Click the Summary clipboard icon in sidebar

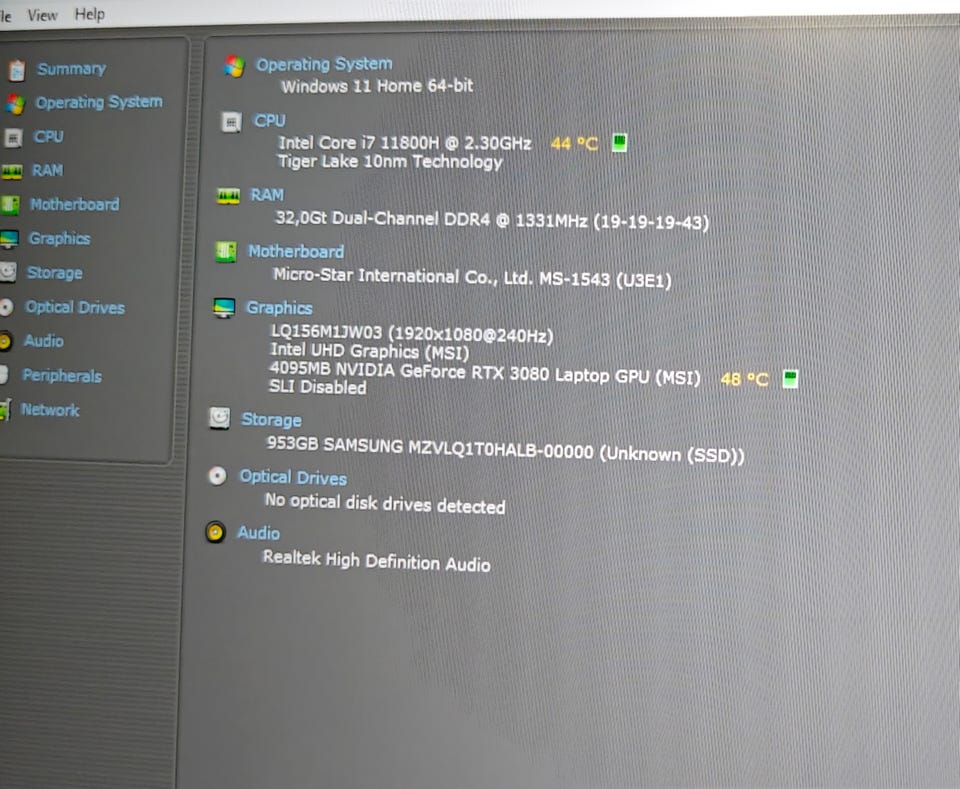17,71
